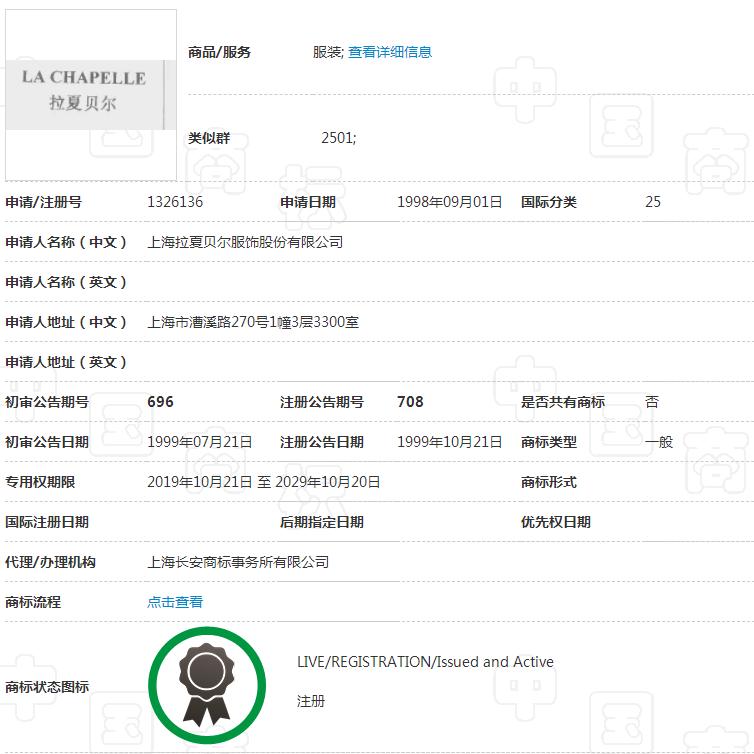754x754 pixels.
Task: Select the 类似群 label
Action: click(x=209, y=138)
